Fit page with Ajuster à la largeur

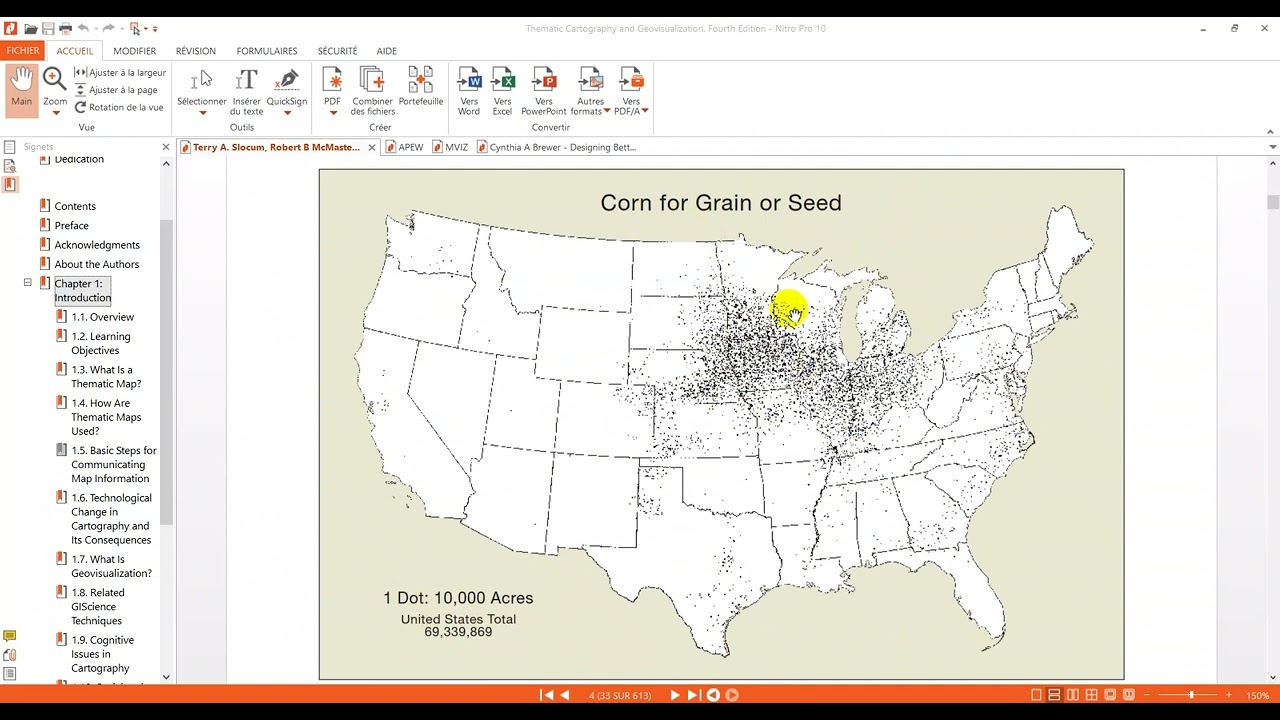coord(120,73)
